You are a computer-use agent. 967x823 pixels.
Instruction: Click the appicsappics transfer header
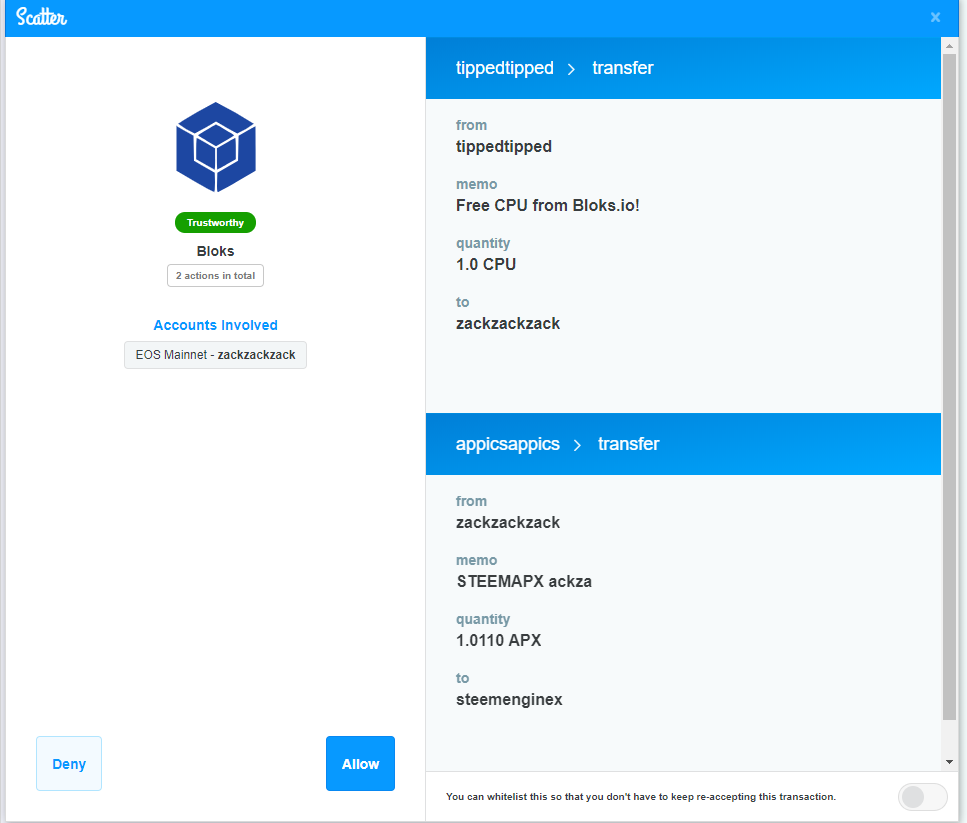point(683,444)
